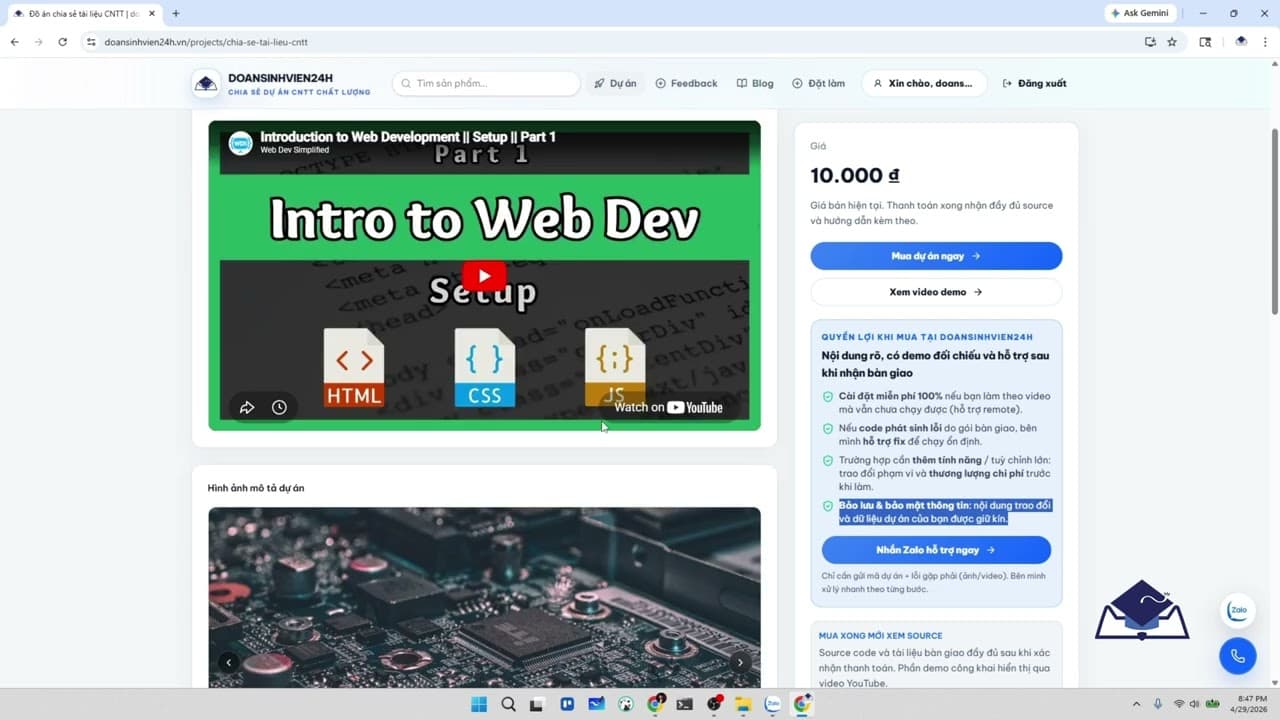Click Mua dự án ngay button
Image resolution: width=1280 pixels, height=720 pixels.
(936, 256)
